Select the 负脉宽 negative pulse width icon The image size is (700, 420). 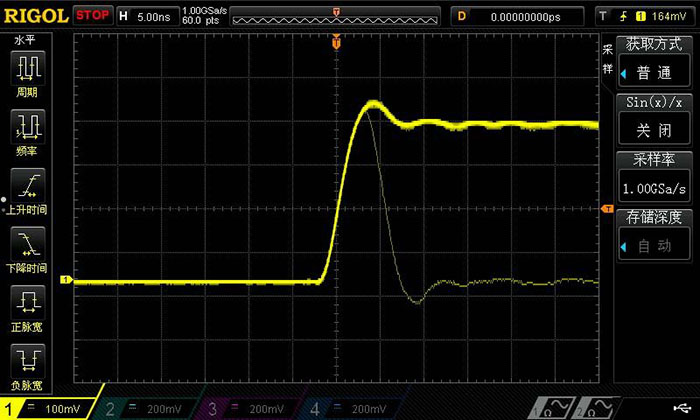[x=28, y=365]
